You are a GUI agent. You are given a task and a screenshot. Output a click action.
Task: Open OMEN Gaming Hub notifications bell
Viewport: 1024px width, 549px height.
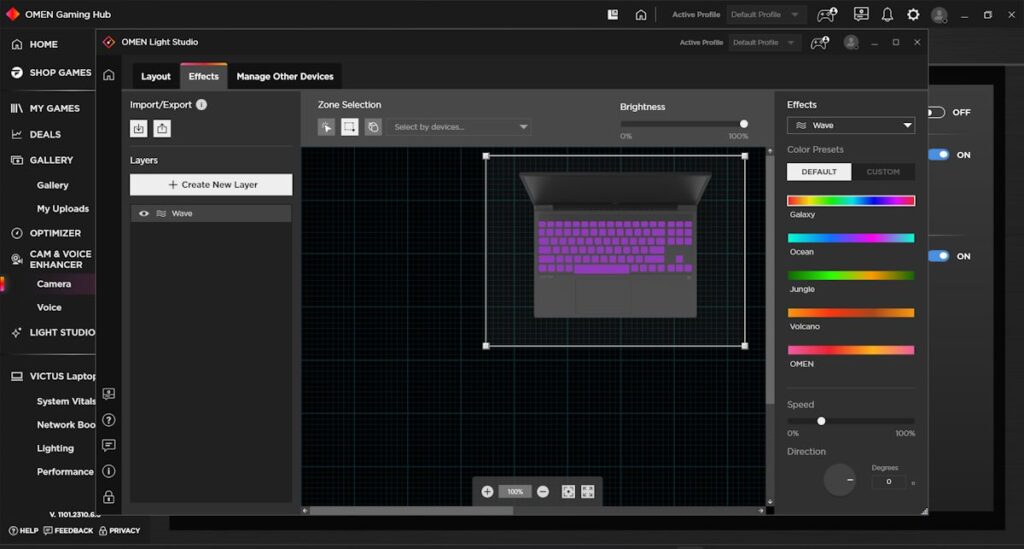tap(887, 14)
